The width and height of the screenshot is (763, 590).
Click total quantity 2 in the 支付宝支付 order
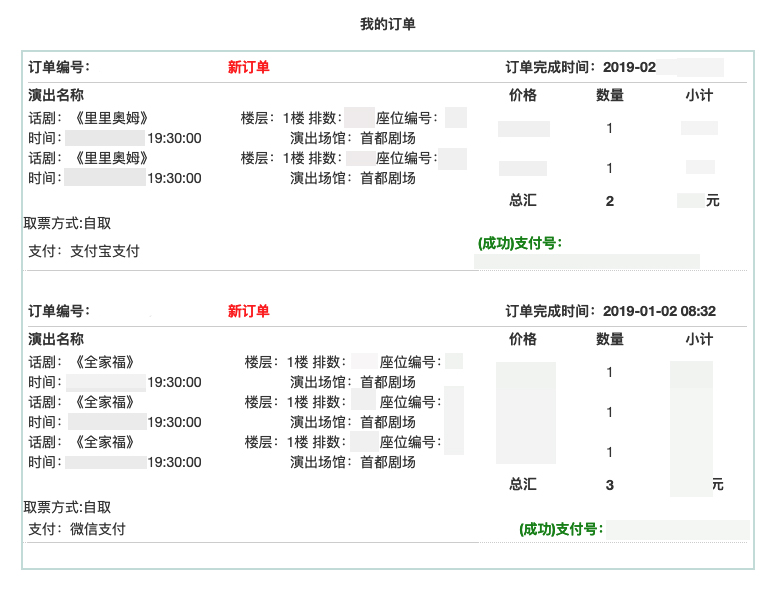610,201
